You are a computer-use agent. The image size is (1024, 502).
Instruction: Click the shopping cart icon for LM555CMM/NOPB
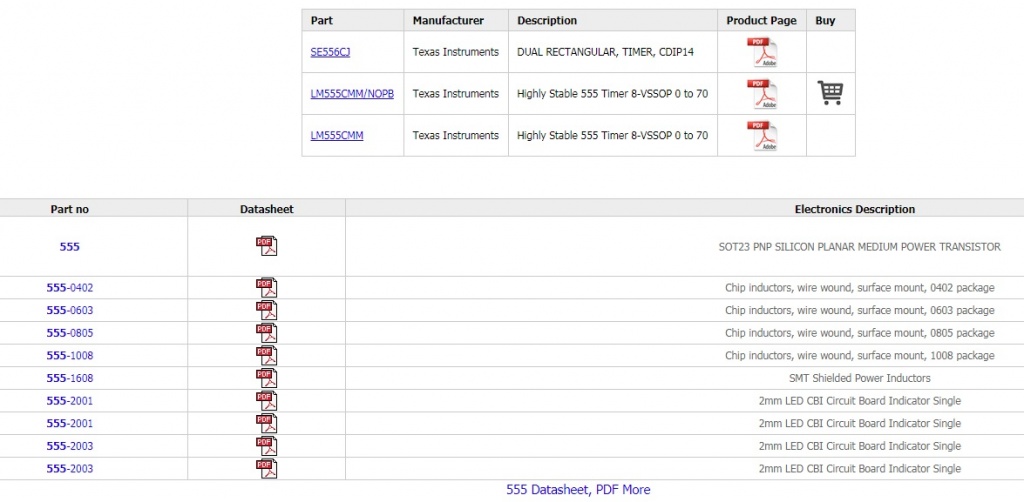[830, 93]
